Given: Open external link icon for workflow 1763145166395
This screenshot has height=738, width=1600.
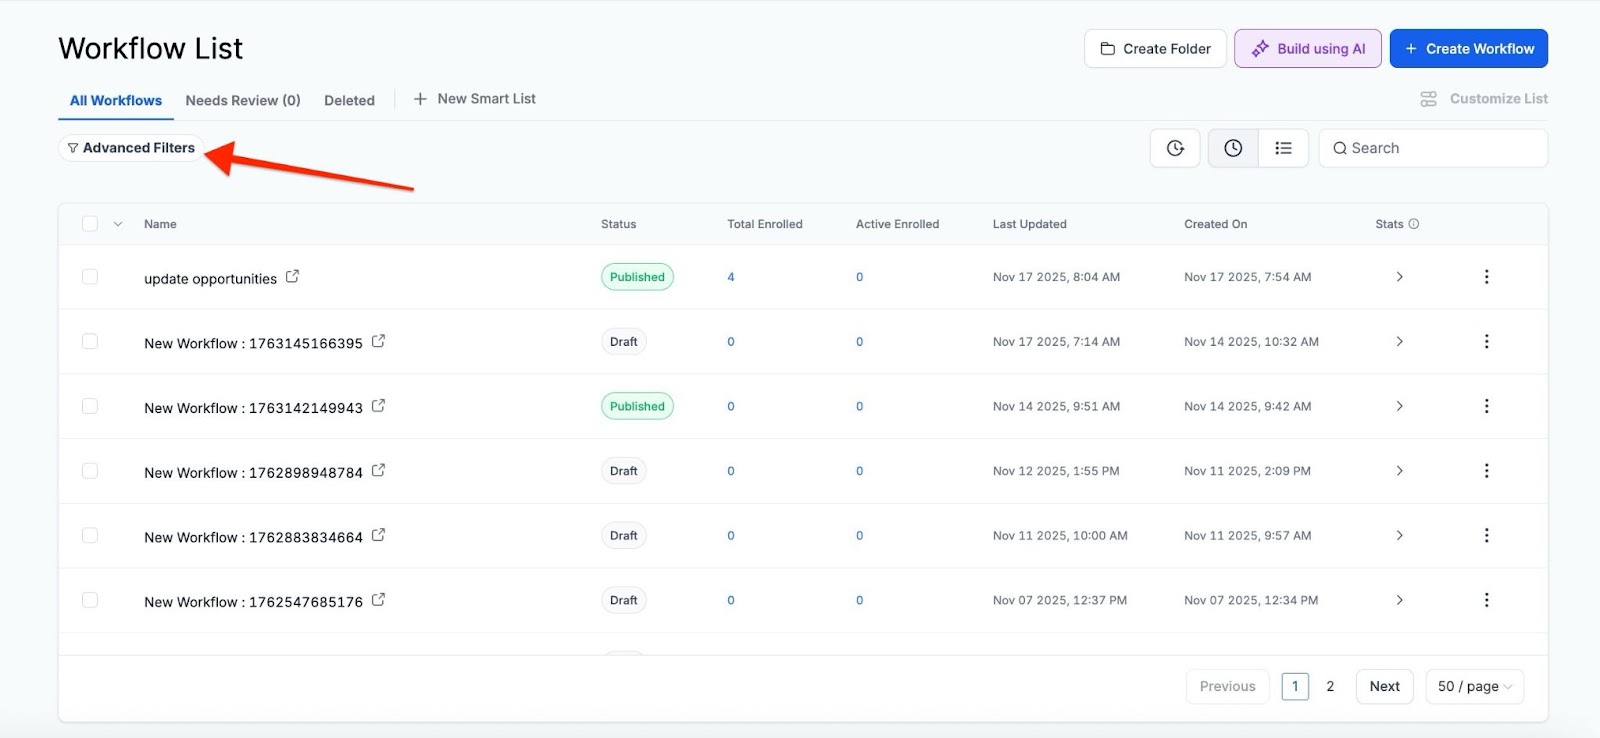Looking at the screenshot, I should (x=378, y=341).
